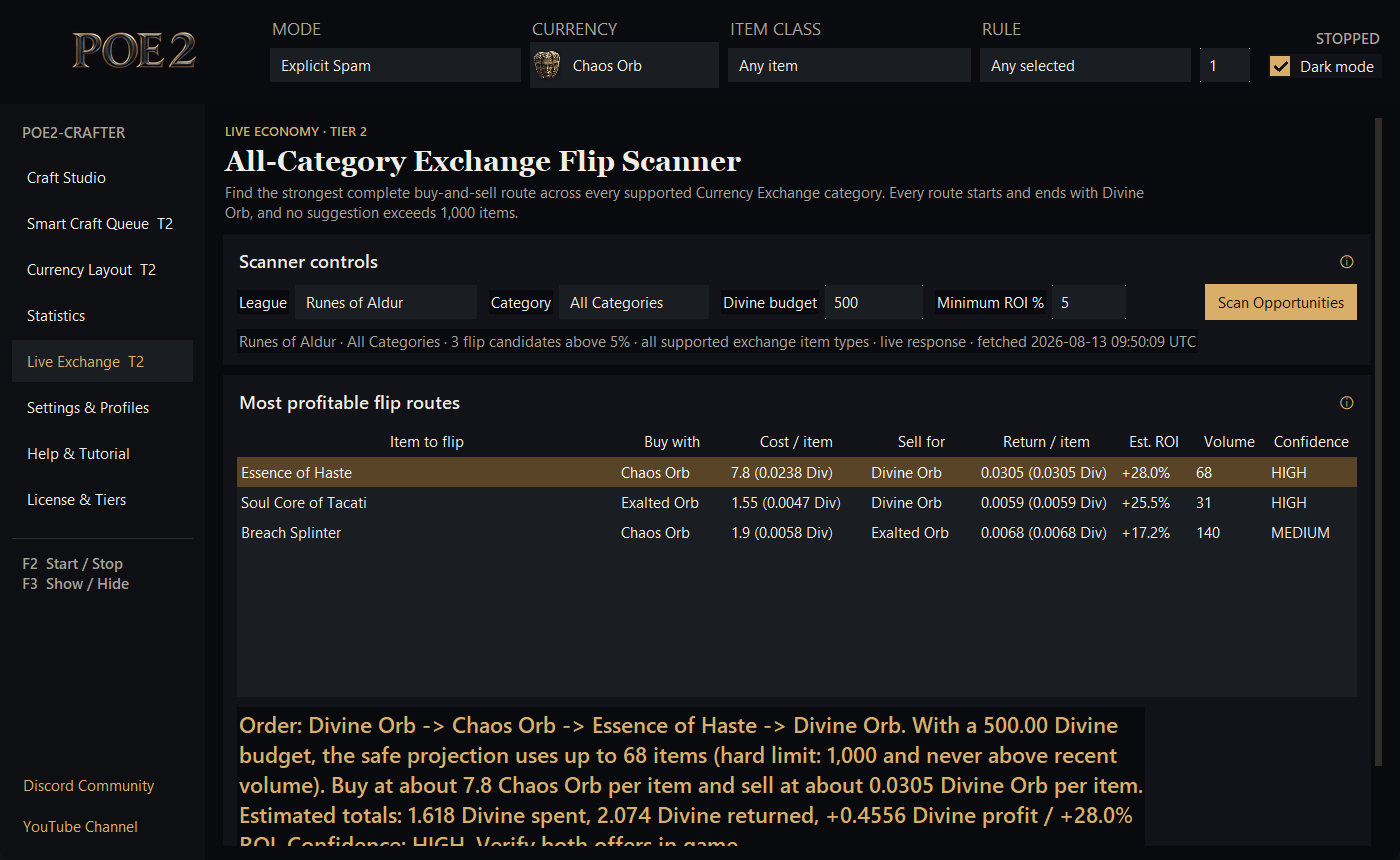
Task: Open the Statistics page
Action: 102,316
